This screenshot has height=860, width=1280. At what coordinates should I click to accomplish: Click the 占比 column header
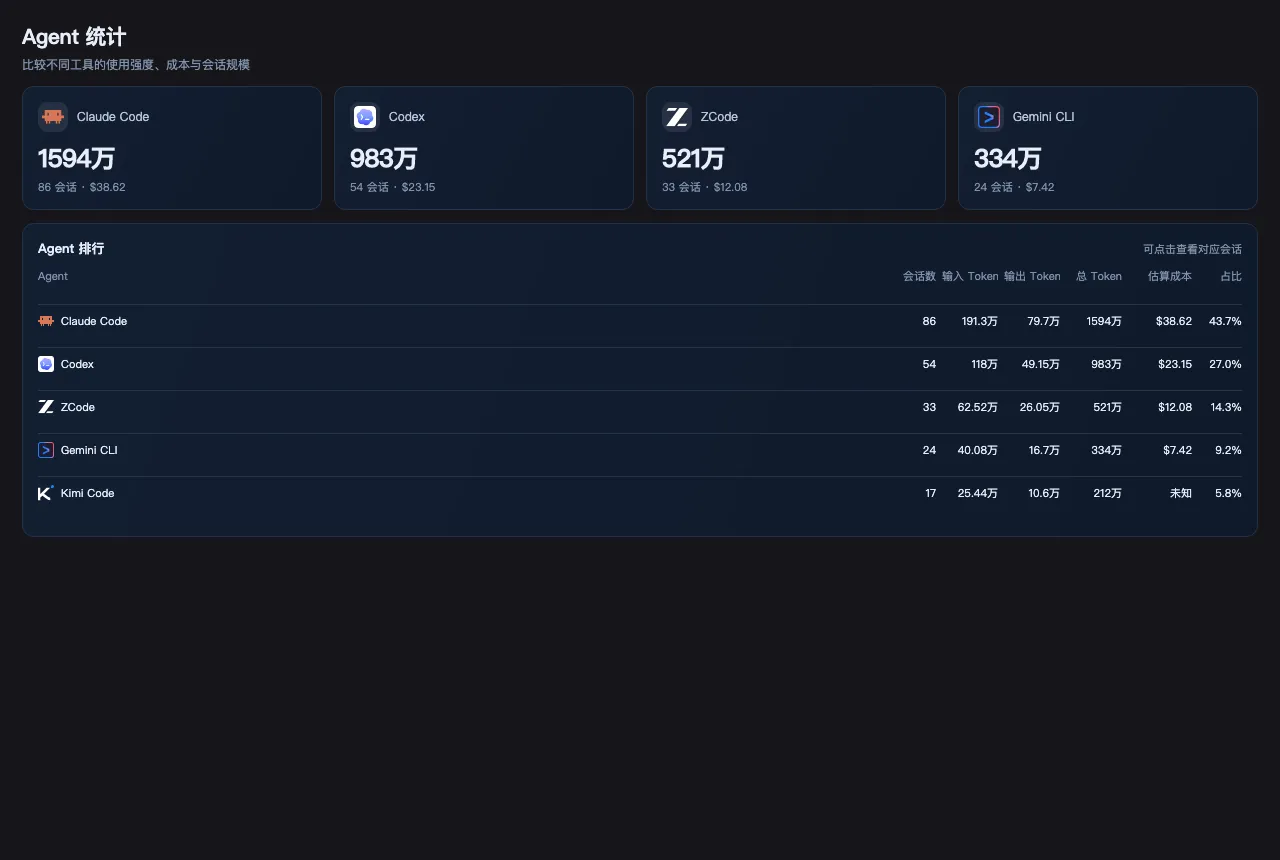coord(1231,276)
